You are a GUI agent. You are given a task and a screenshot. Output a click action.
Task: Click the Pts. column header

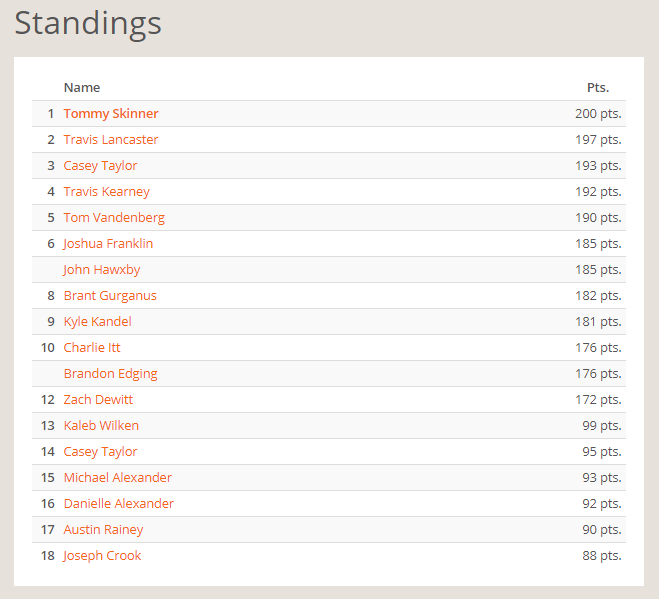pyautogui.click(x=598, y=88)
